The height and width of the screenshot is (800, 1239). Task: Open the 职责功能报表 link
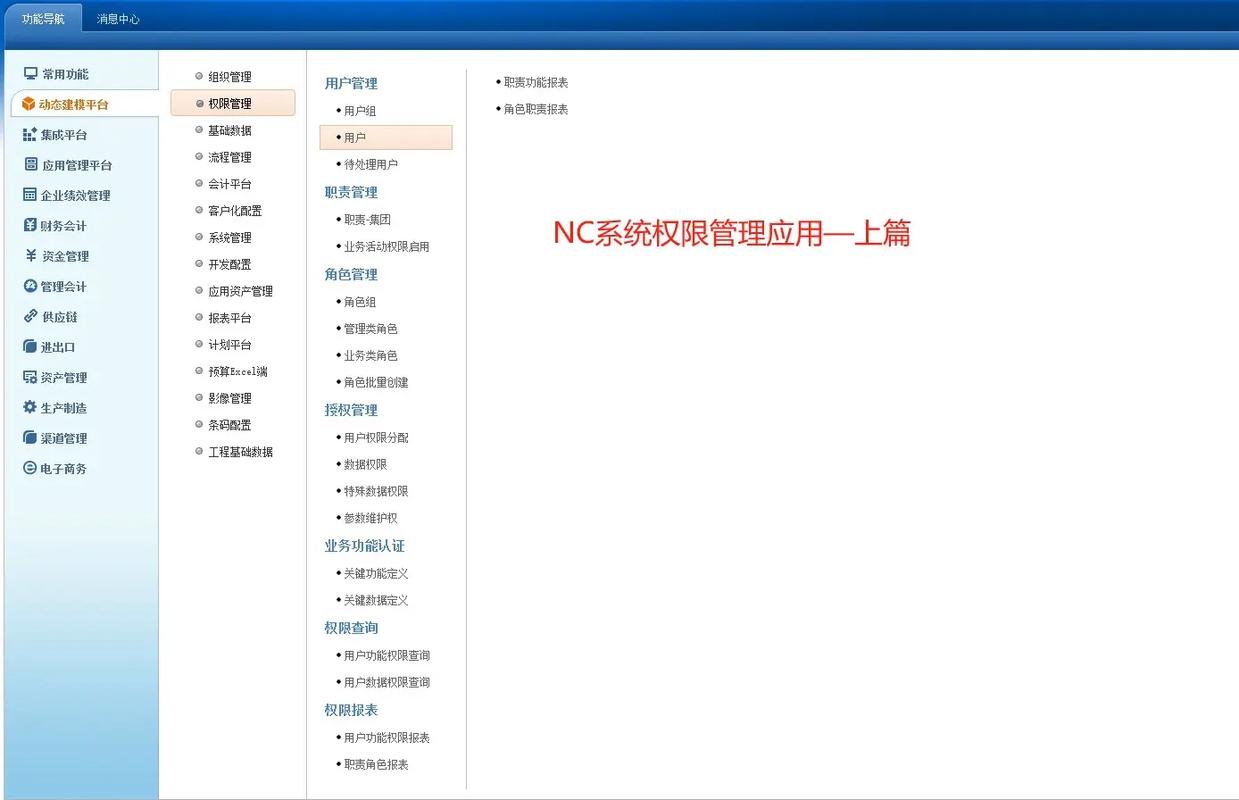pos(536,82)
